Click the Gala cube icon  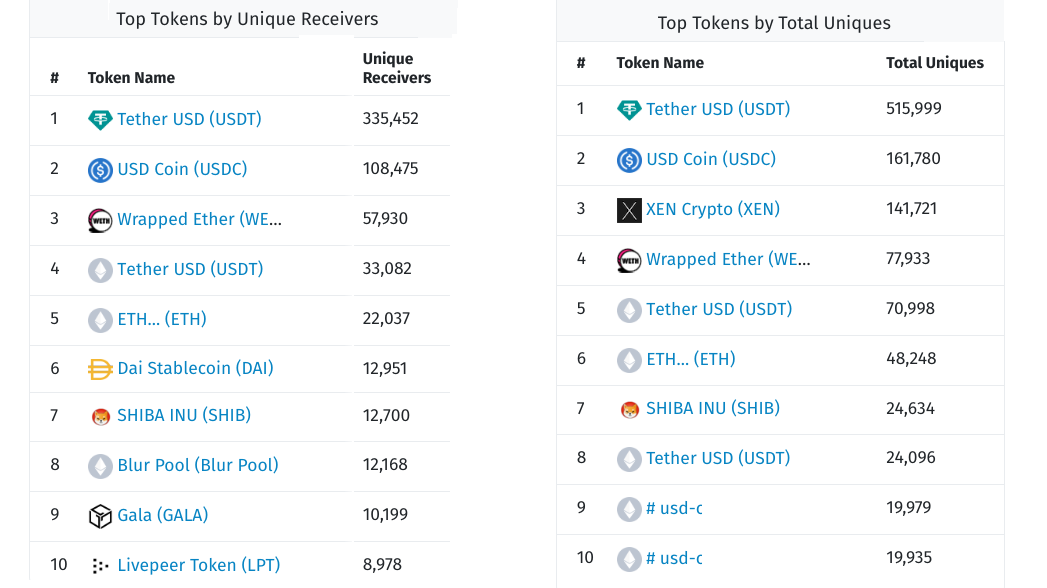coord(100,516)
